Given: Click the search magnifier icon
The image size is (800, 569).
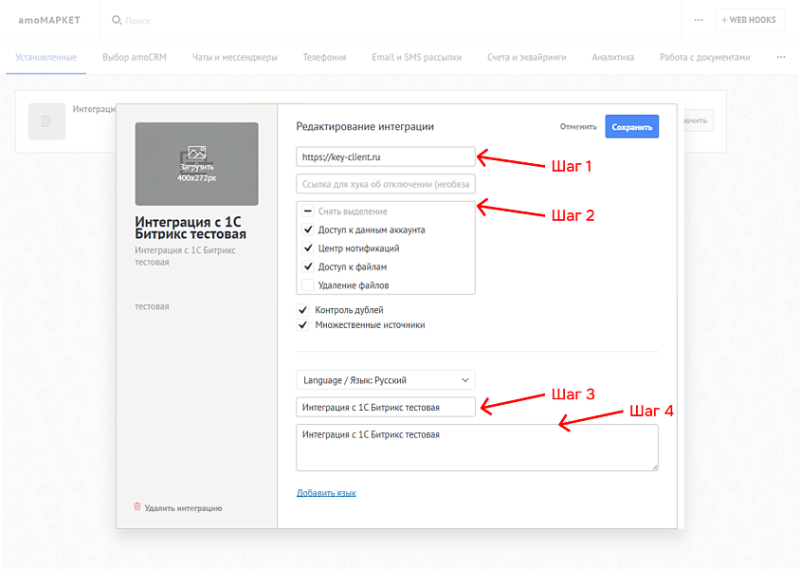Looking at the screenshot, I should [x=117, y=20].
